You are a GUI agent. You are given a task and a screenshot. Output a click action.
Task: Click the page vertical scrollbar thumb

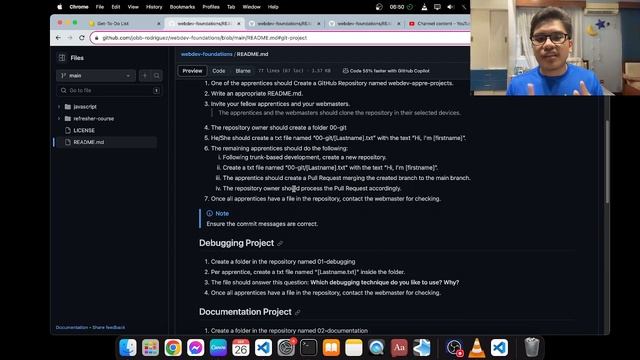tap(607, 161)
